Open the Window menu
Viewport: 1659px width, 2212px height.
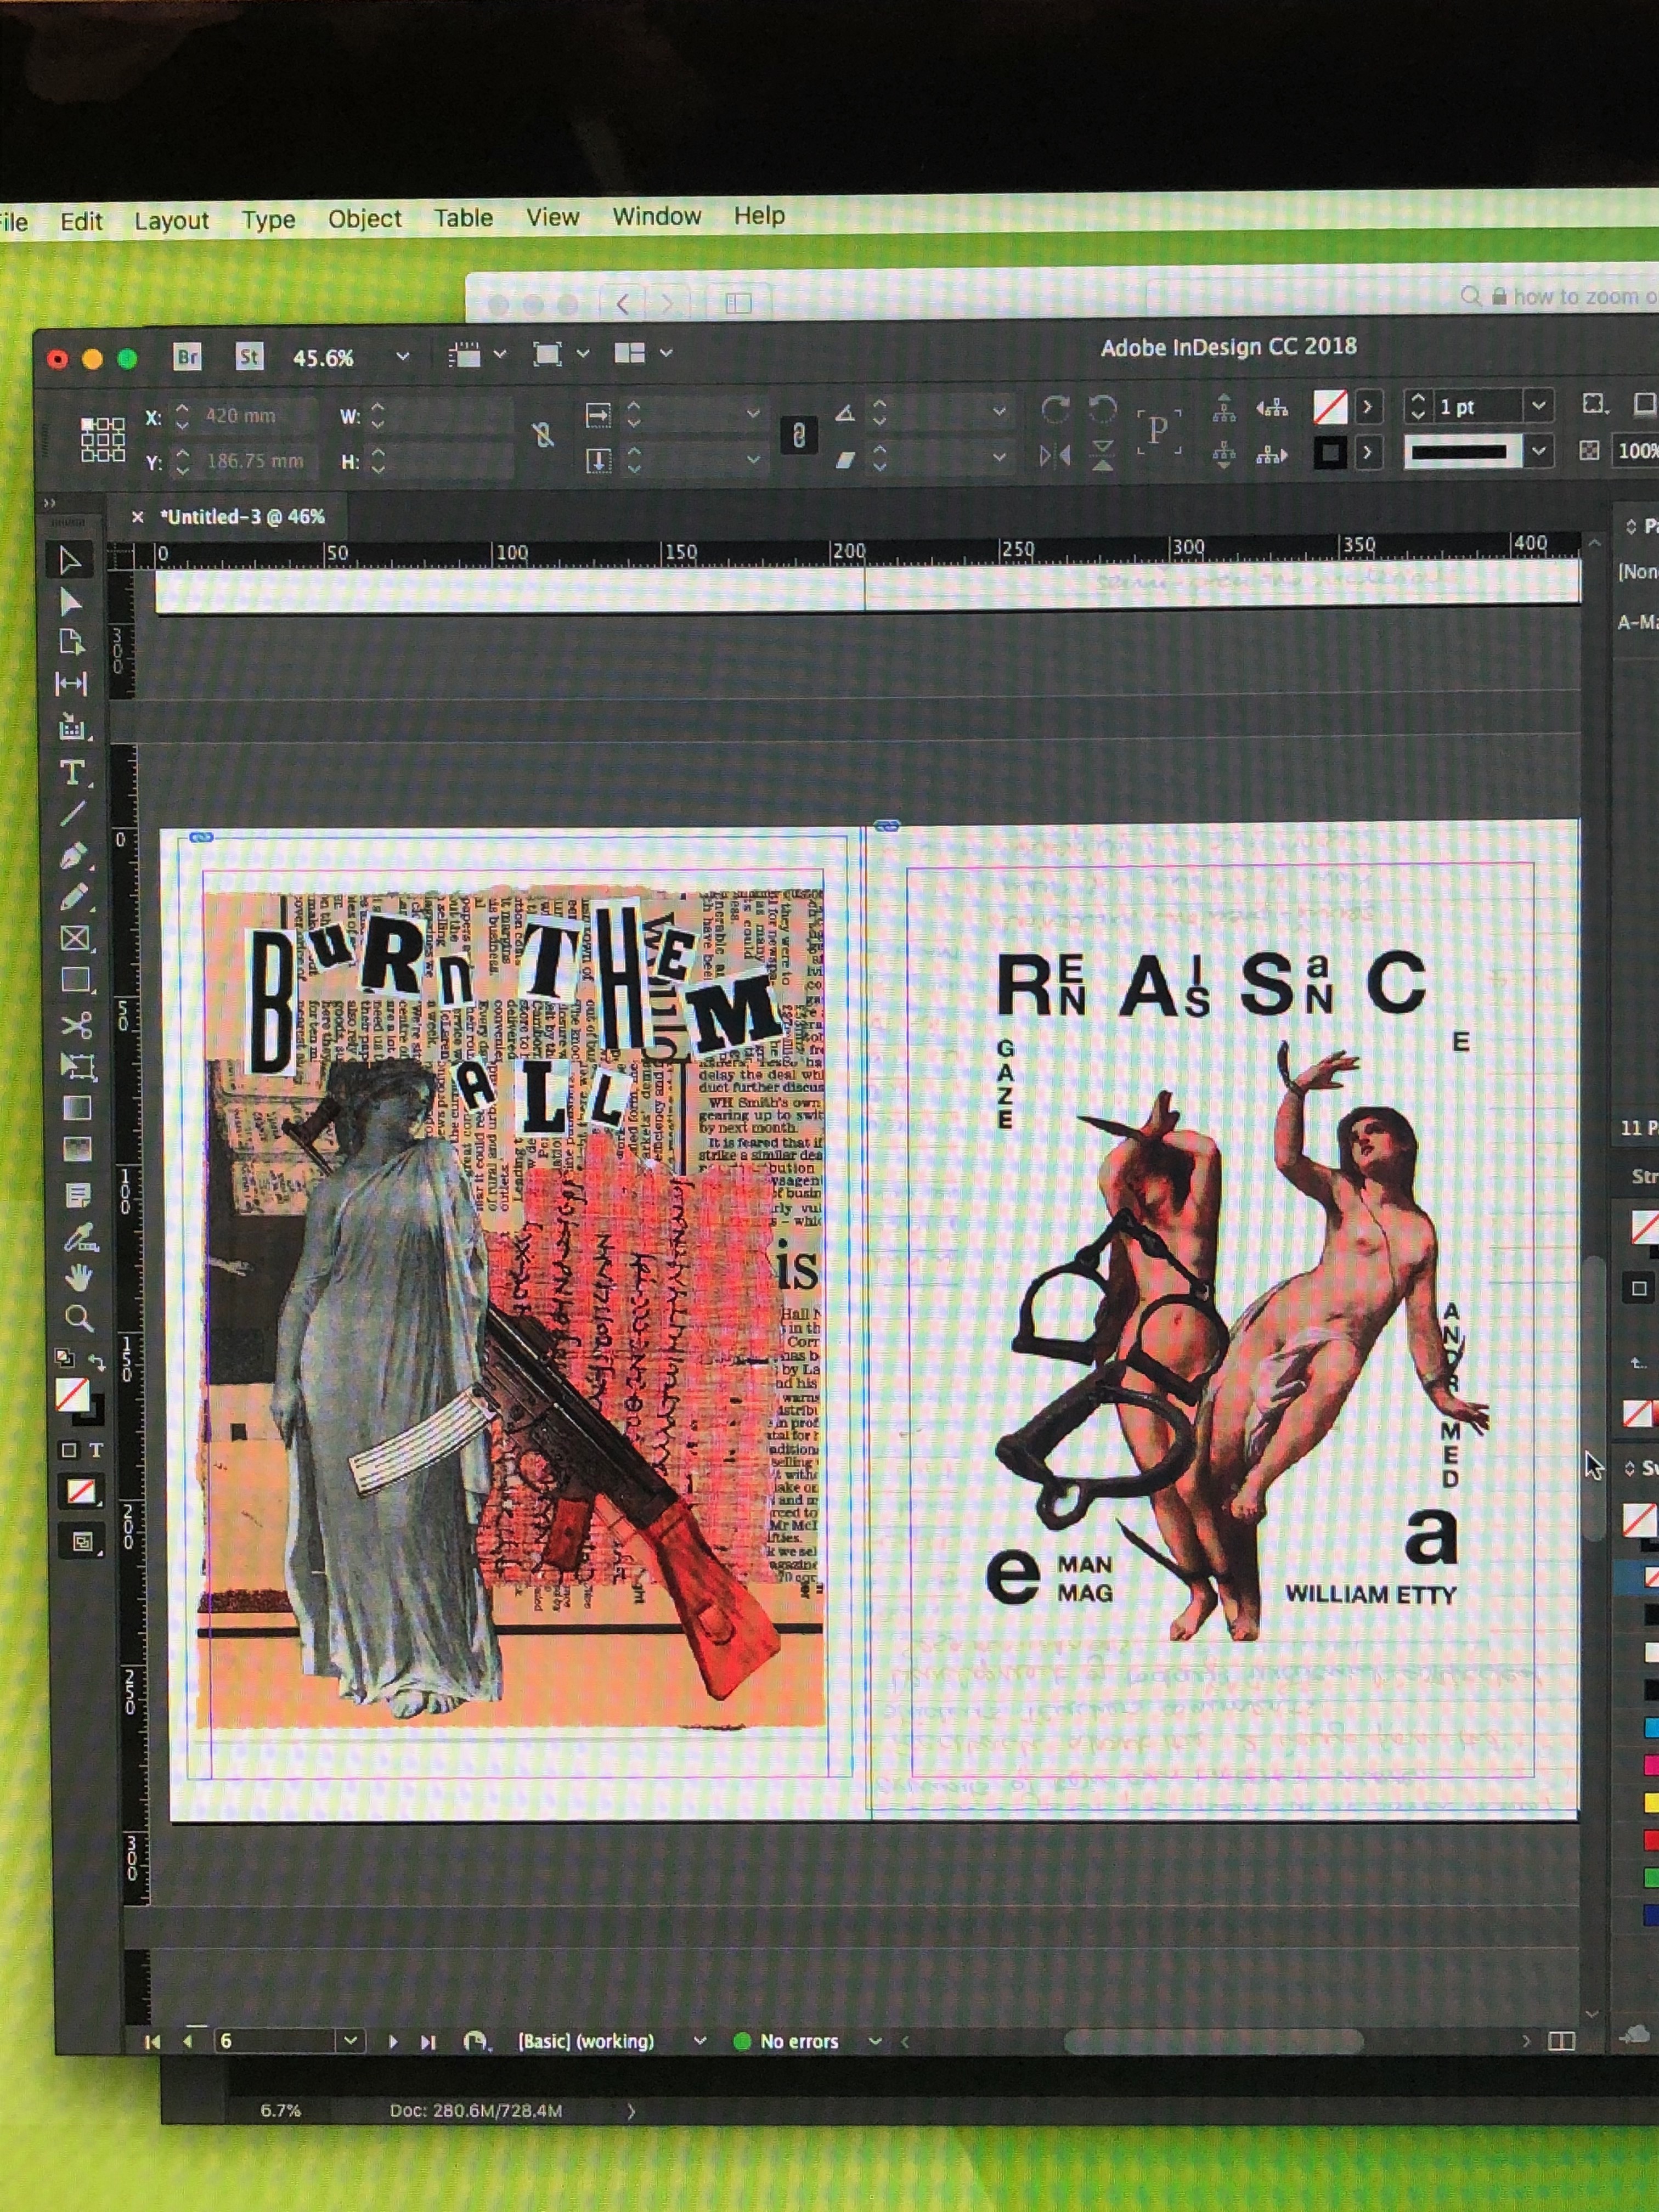tap(656, 216)
